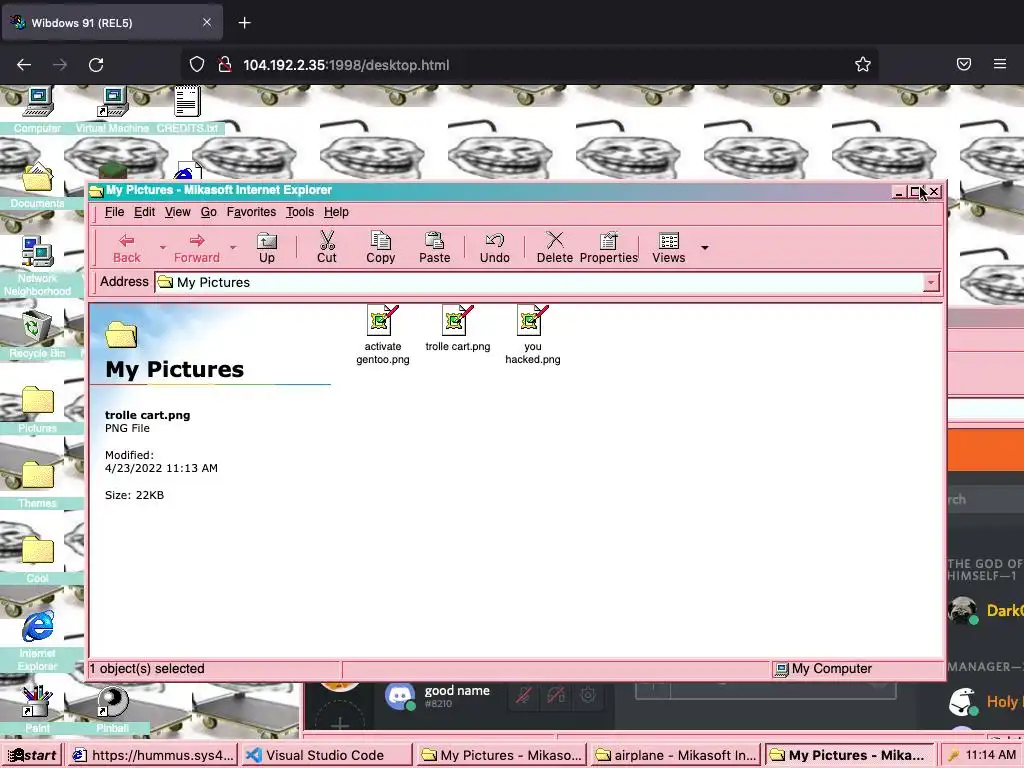Open the Go menu
The width and height of the screenshot is (1024, 768).
tap(208, 212)
